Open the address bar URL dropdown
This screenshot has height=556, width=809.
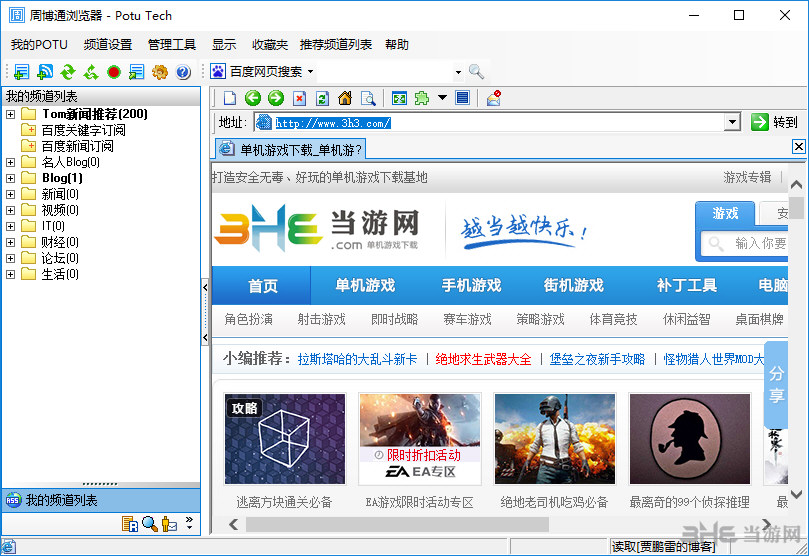coord(732,123)
